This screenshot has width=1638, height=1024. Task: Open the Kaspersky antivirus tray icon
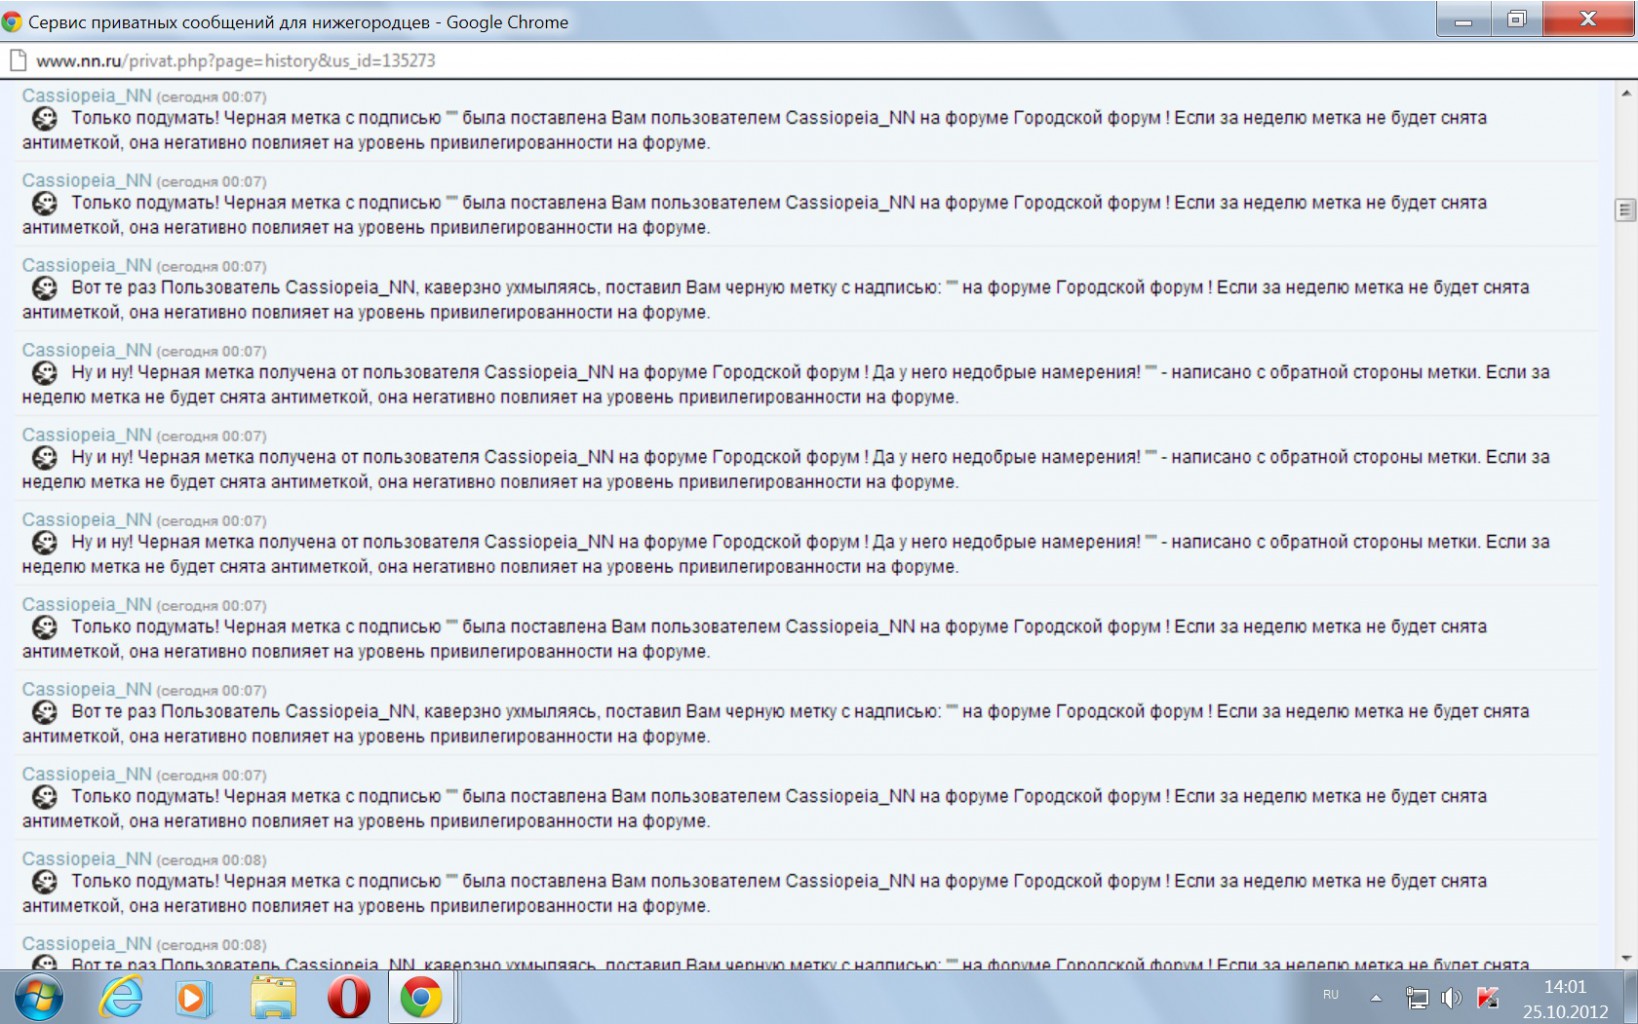1487,997
